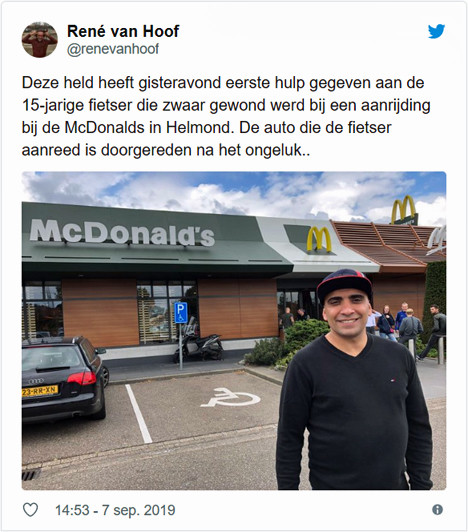The image size is (468, 532).
Task: Click the white McDonald's lettering in the photo
Action: coord(122,233)
